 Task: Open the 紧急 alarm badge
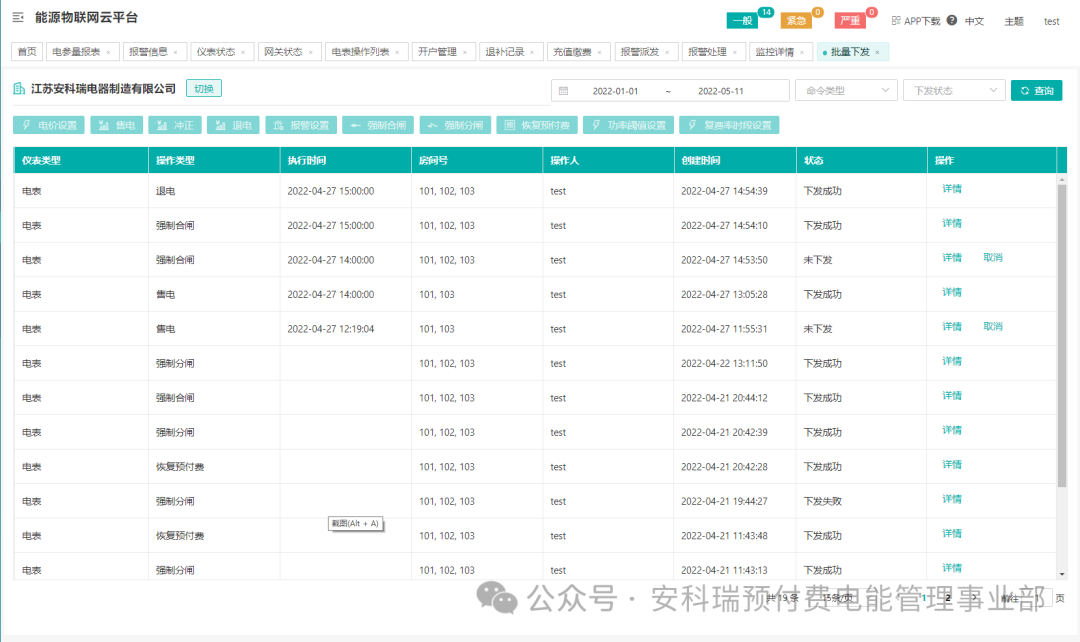(796, 21)
